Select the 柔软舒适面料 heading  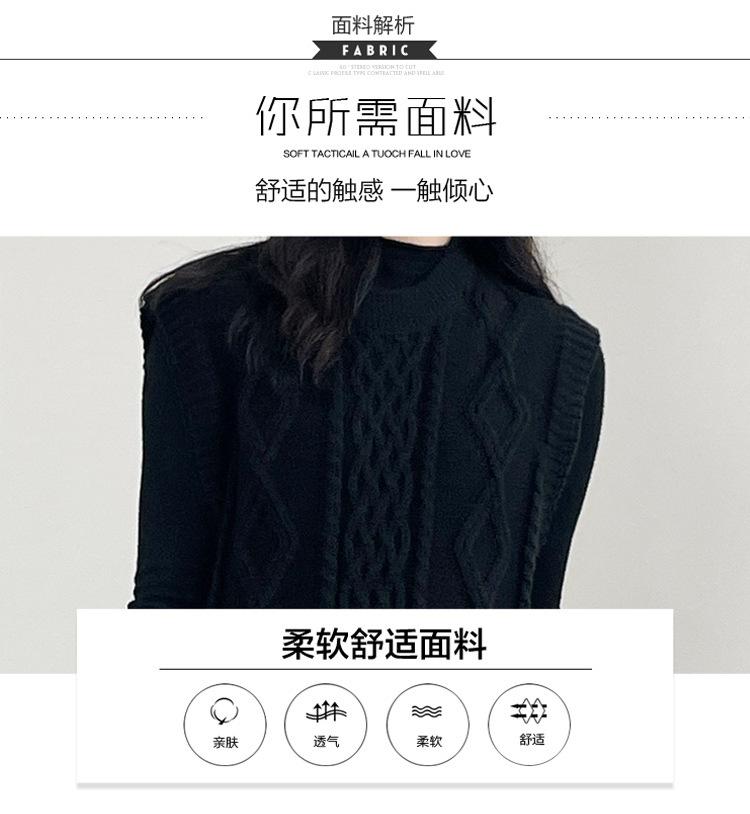(x=384, y=644)
